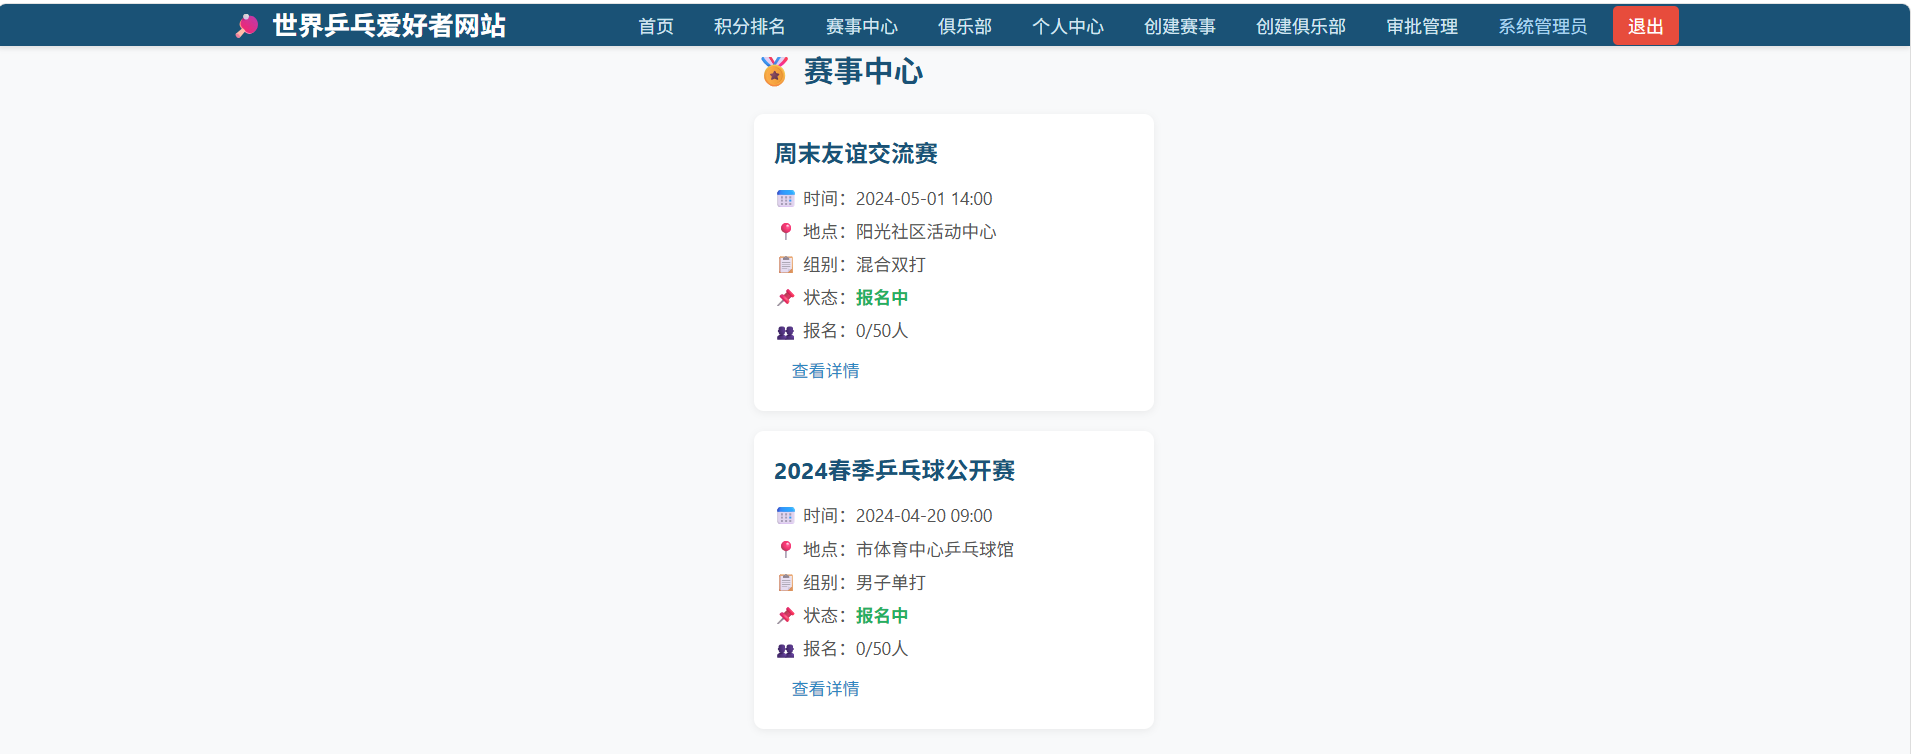
Task: Click the 赛事中心 page heading
Action: point(863,71)
